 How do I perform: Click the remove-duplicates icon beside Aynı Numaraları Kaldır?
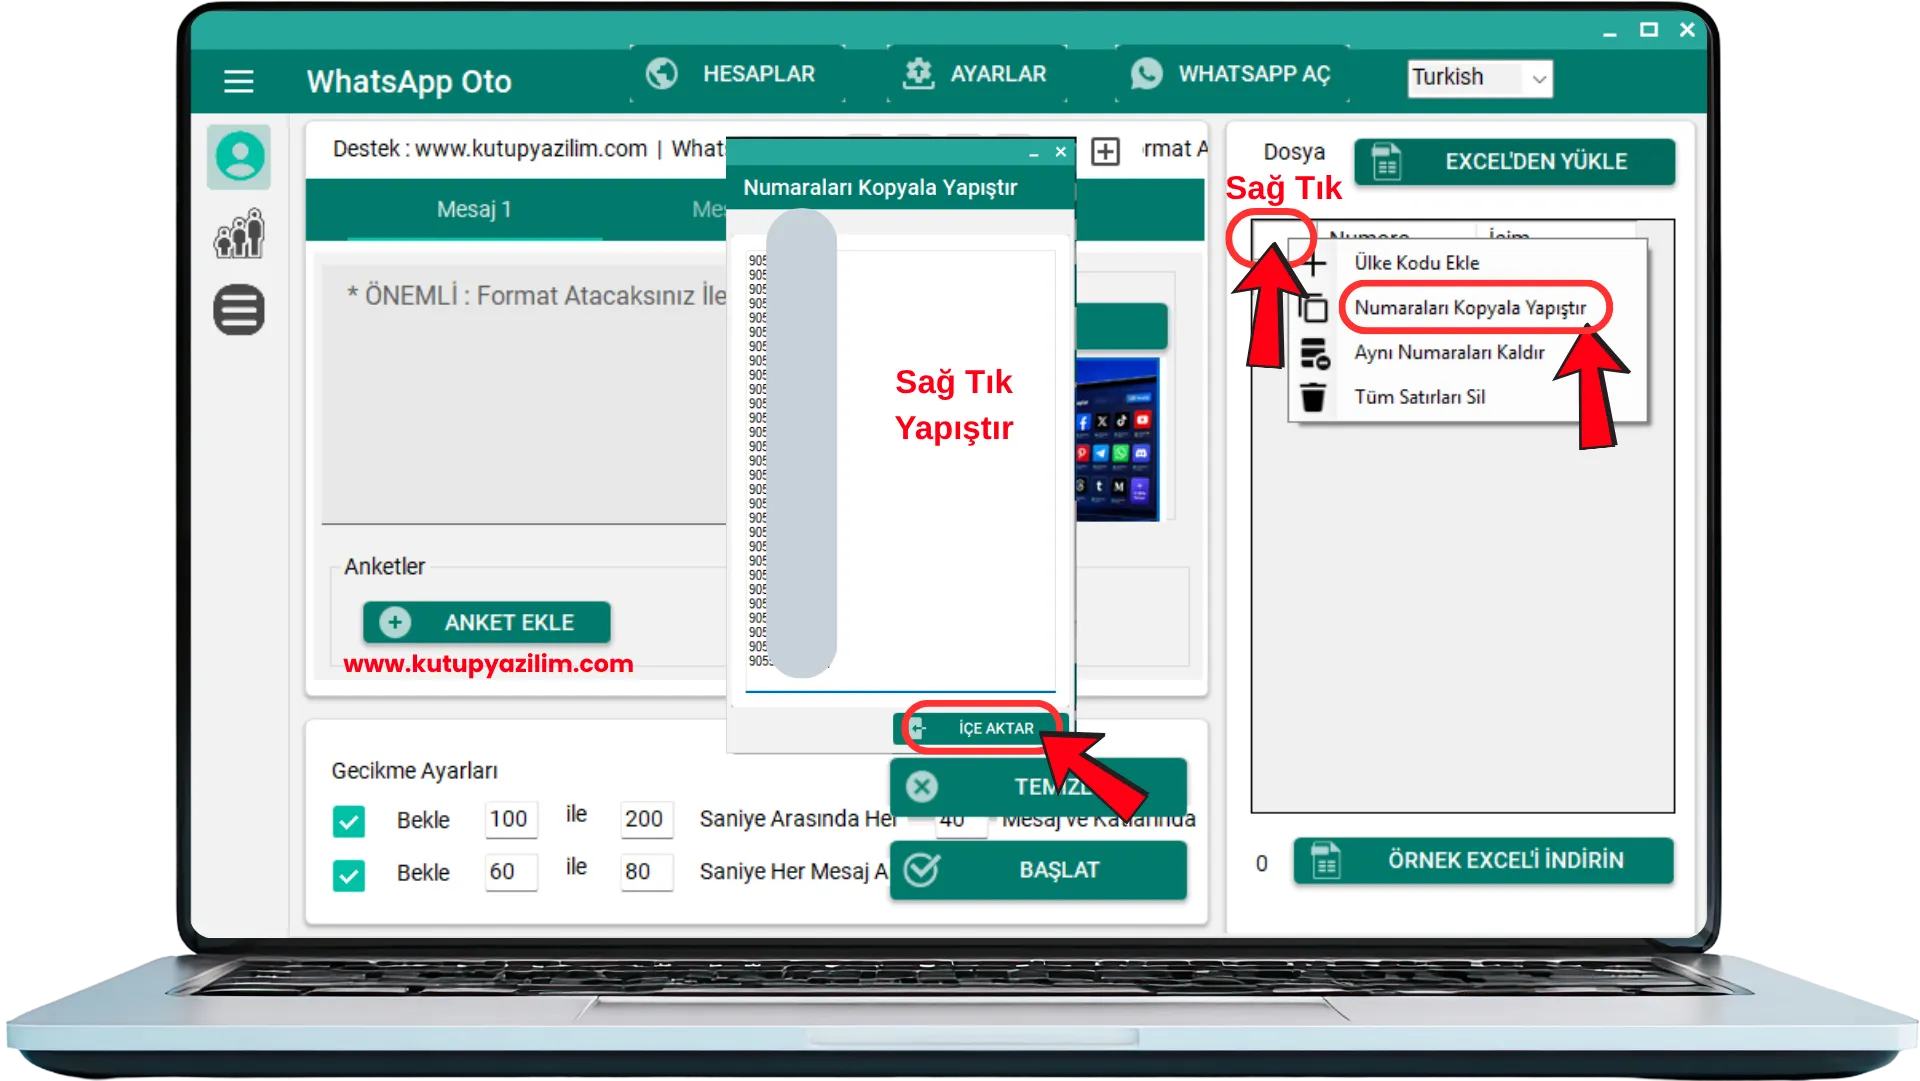tap(1314, 353)
